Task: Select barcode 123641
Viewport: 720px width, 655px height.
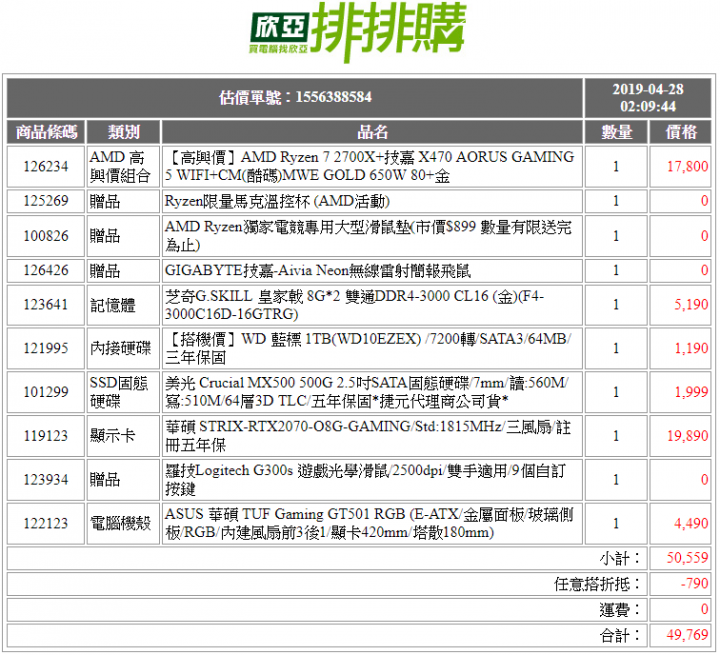Action: pyautogui.click(x=46, y=305)
